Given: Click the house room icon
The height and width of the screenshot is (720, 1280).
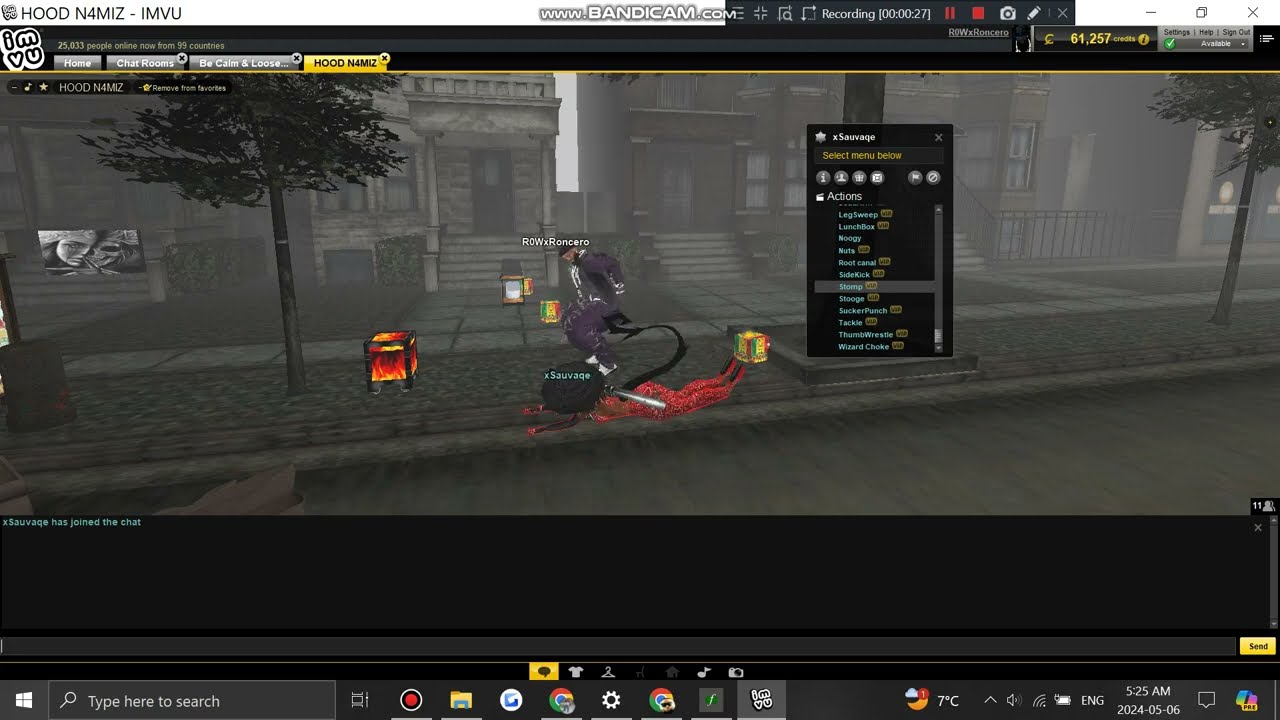Looking at the screenshot, I should pyautogui.click(x=672, y=672).
